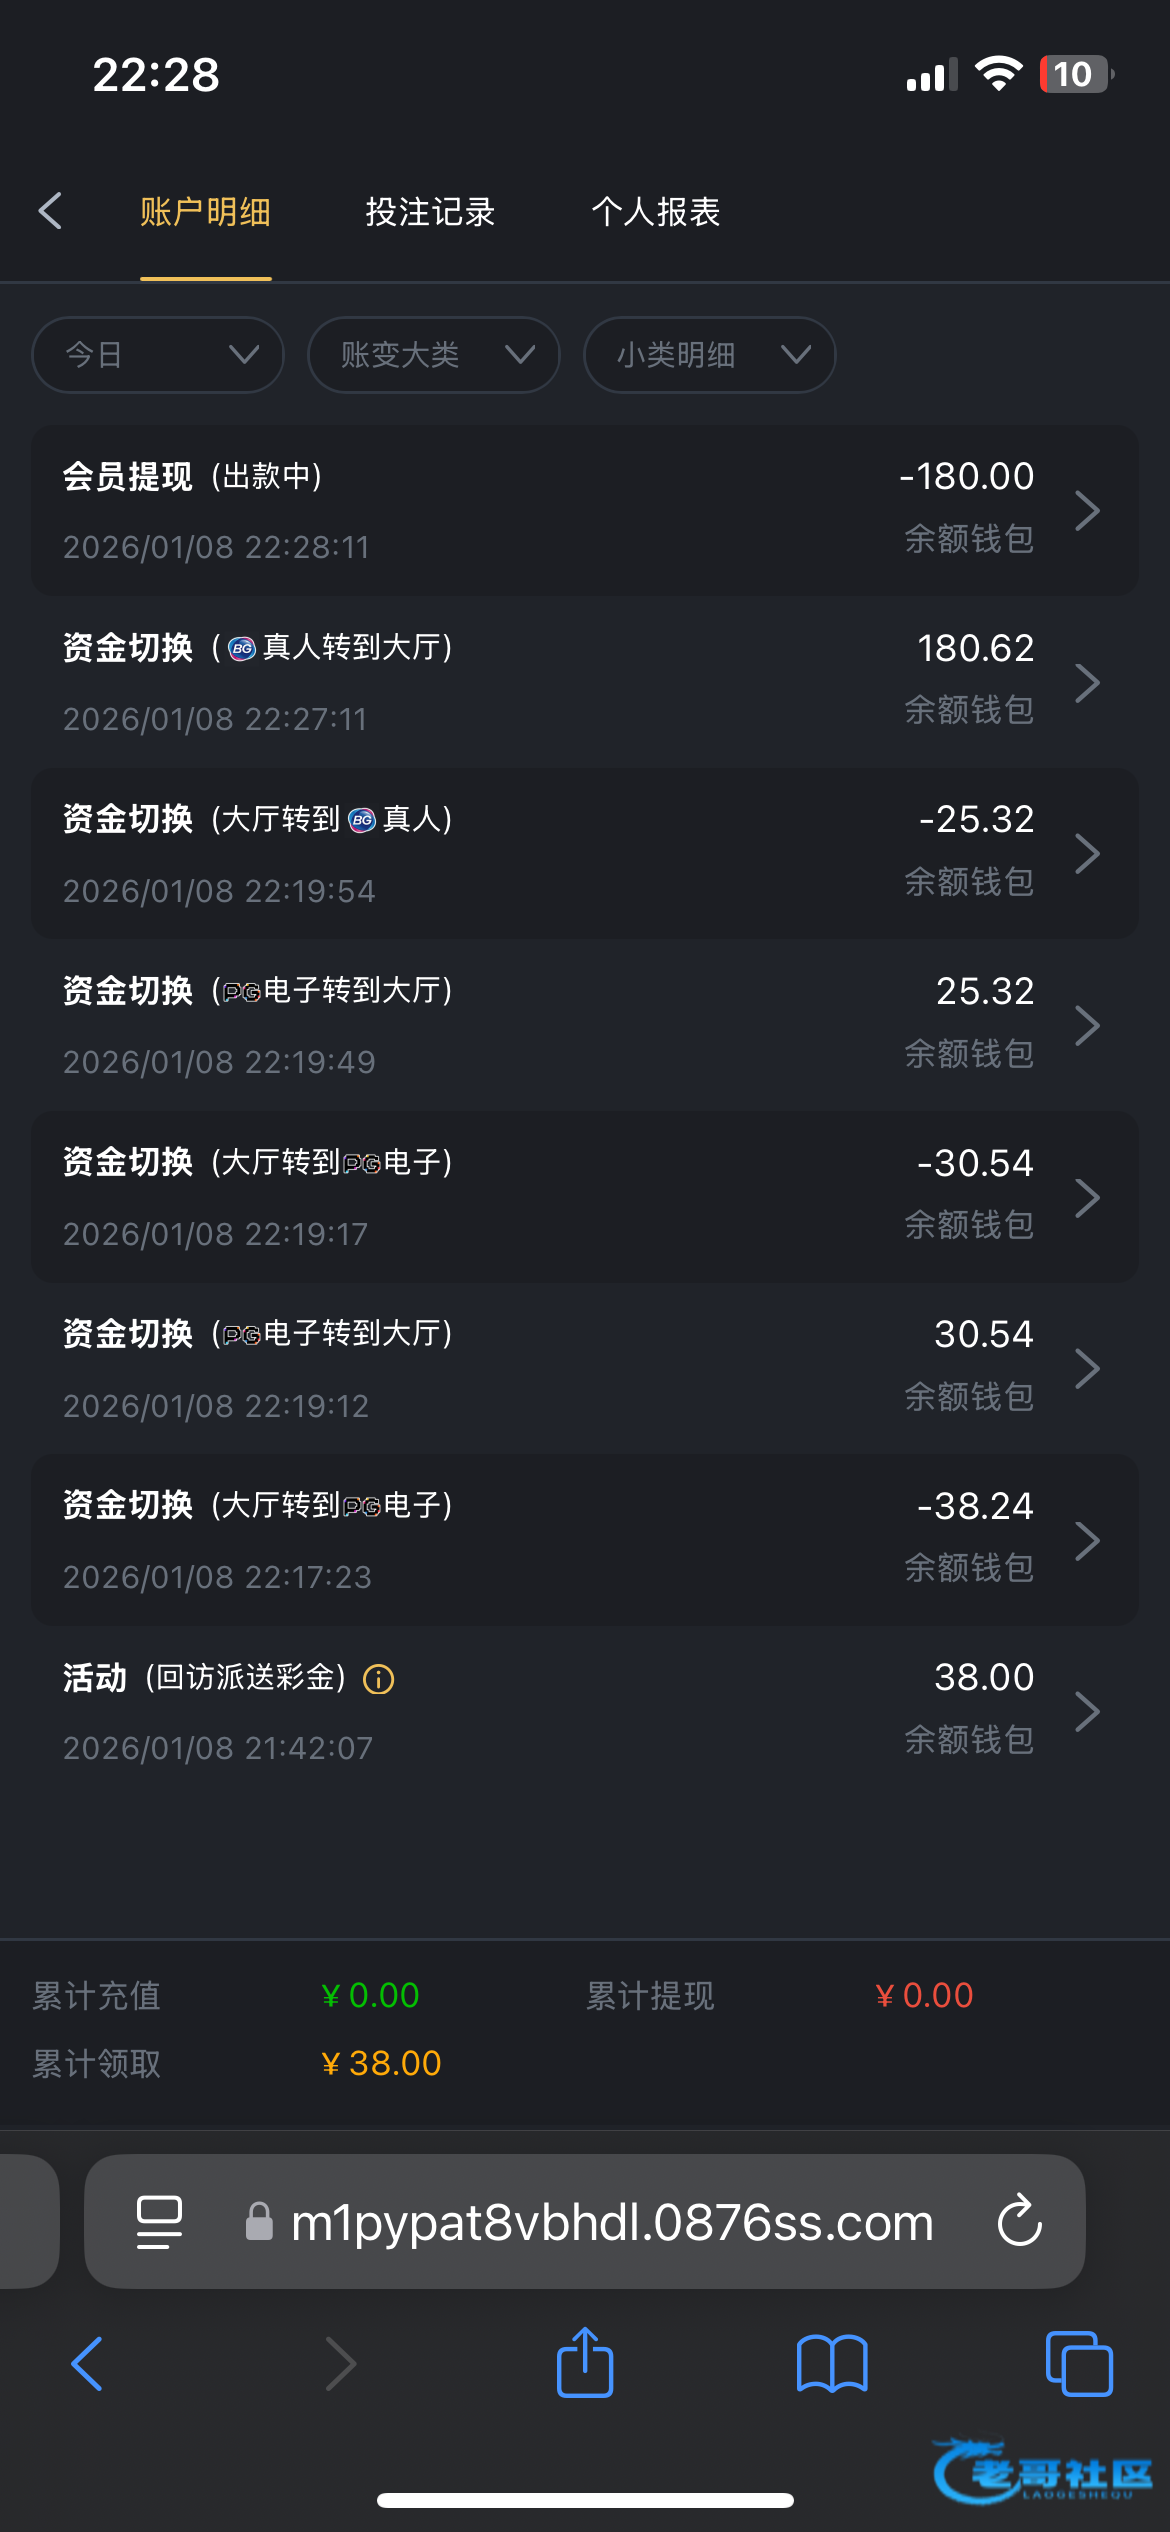Expand the 今日 date filter dropdown
The image size is (1170, 2532).
158,355
